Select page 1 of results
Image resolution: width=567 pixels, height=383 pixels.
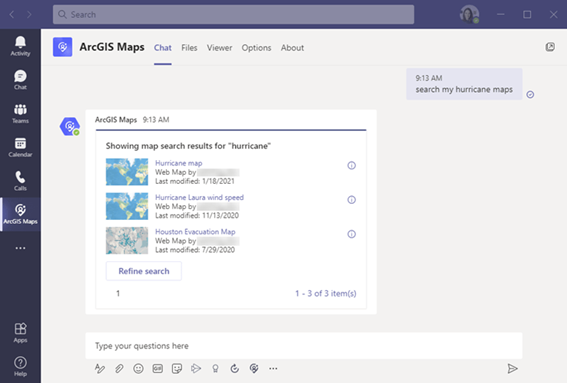pyautogui.click(x=118, y=293)
